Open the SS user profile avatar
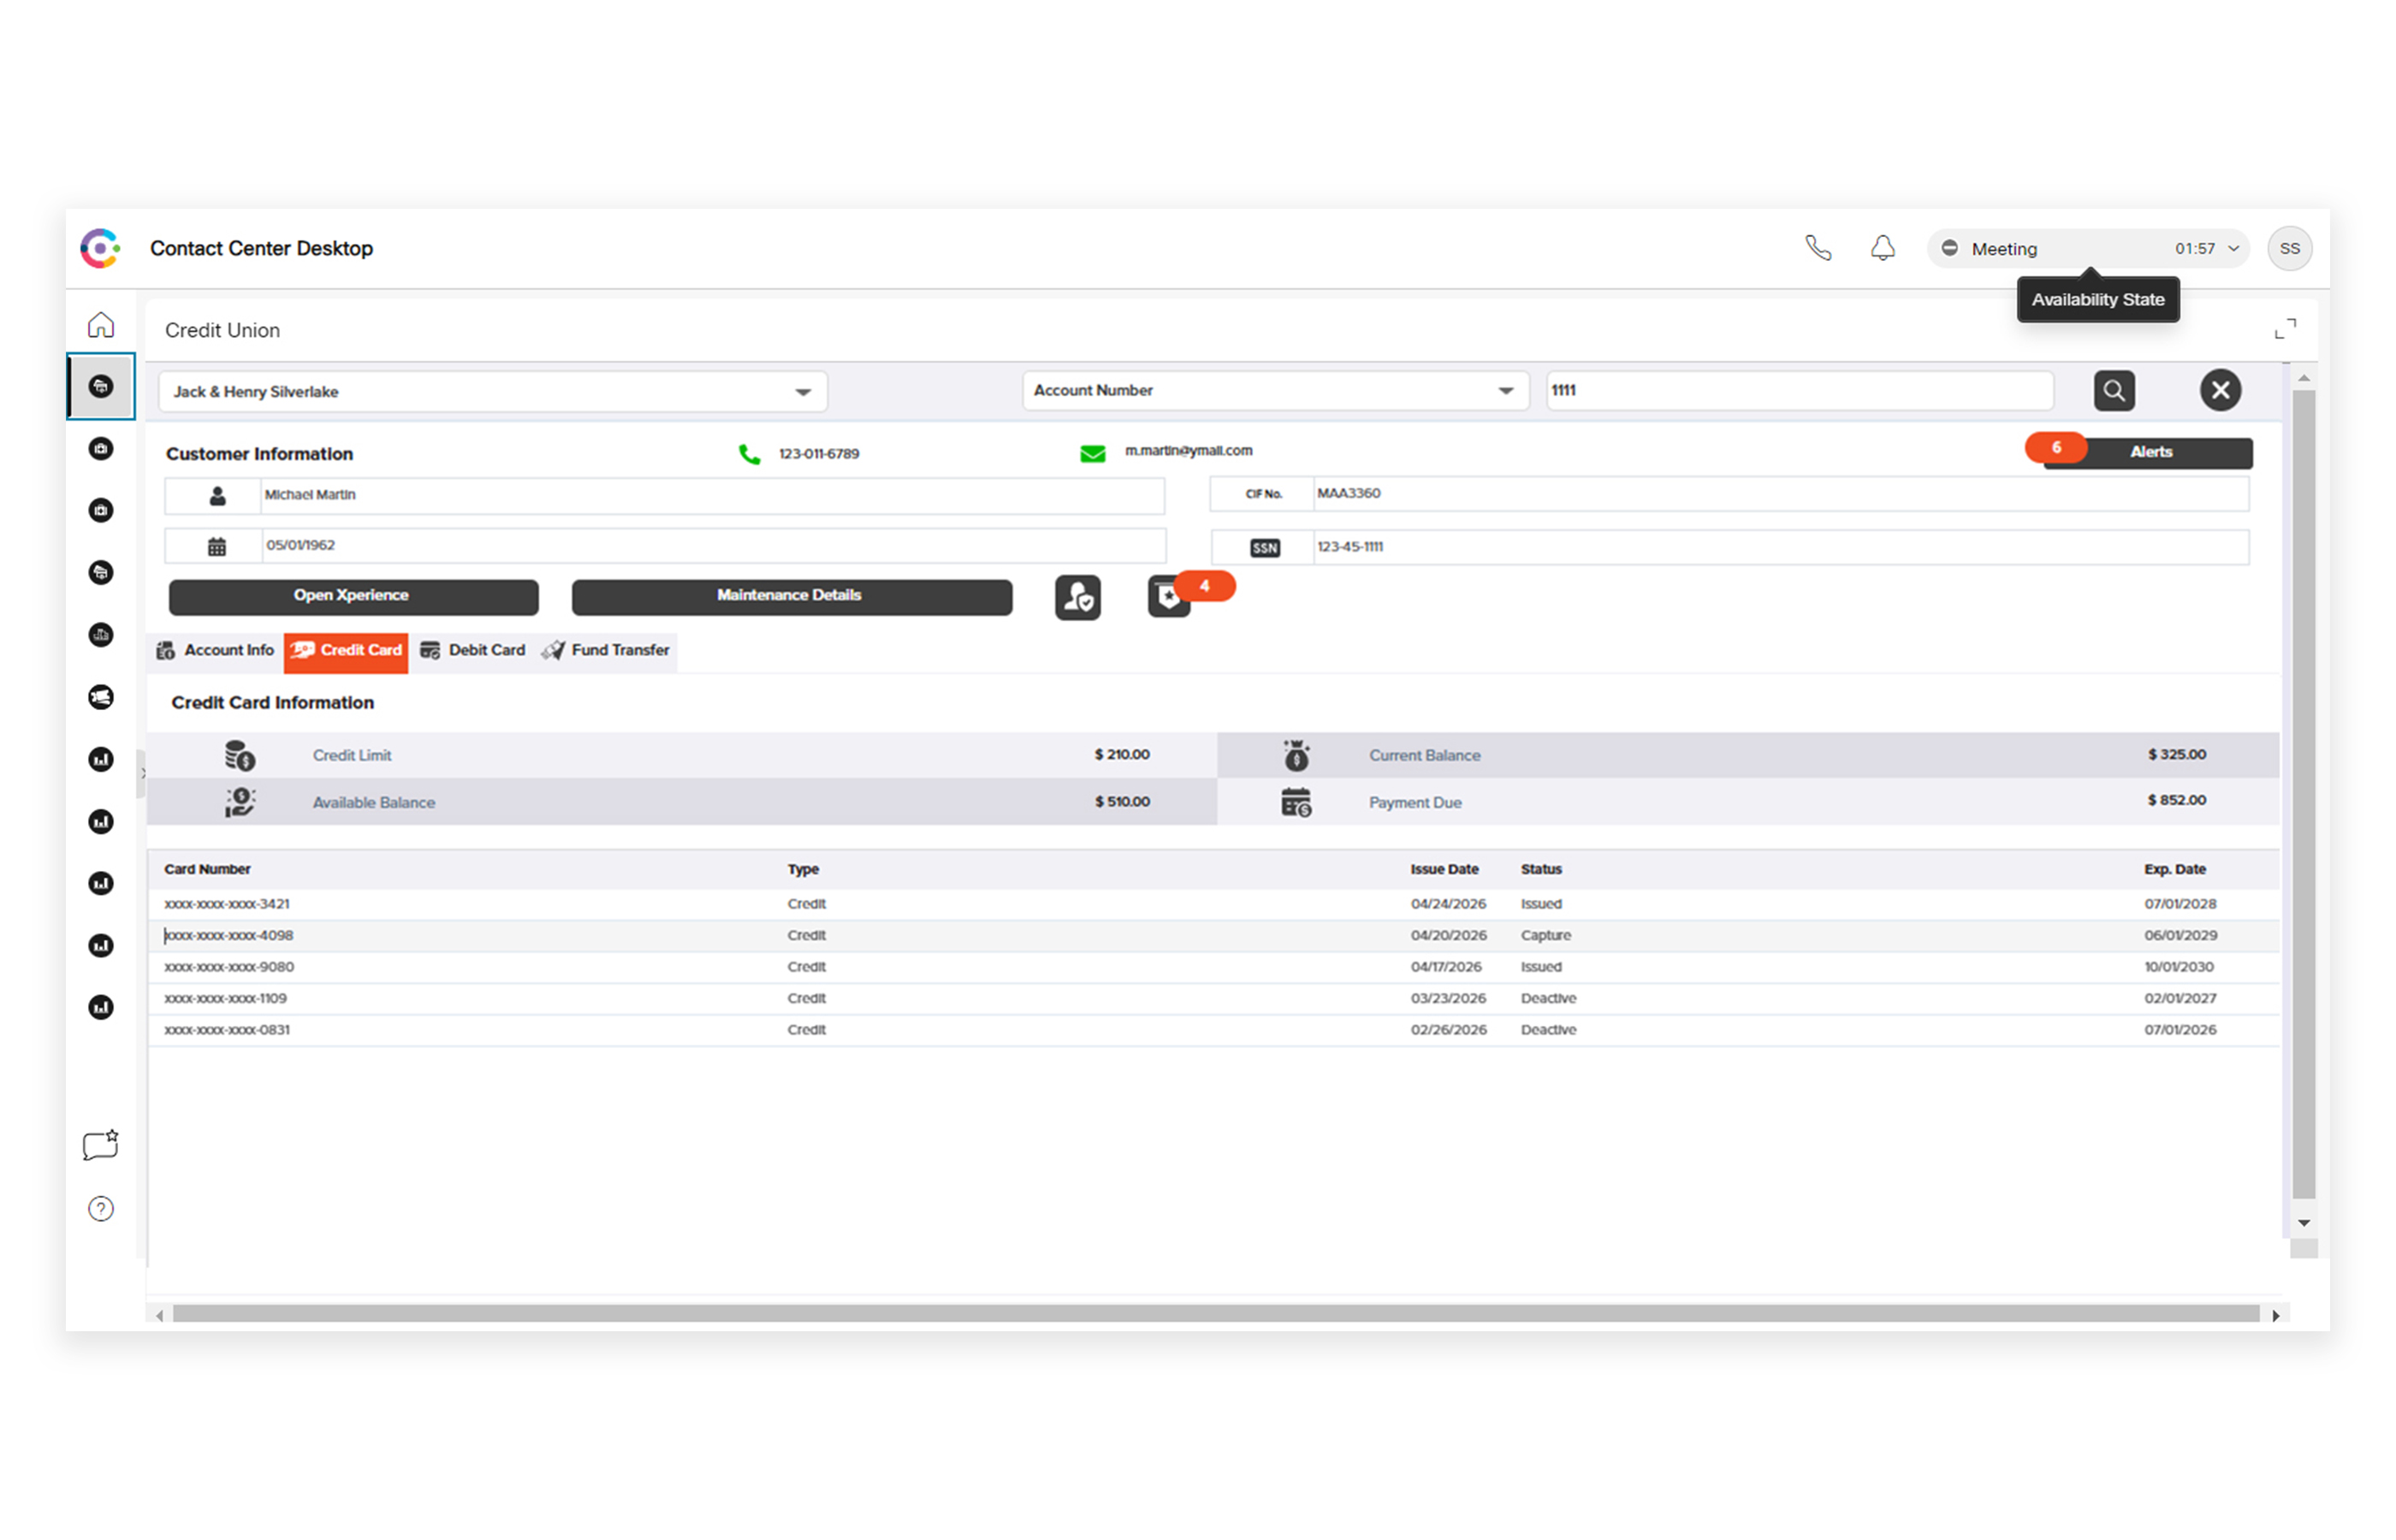Screen dimensions: 2396x1540 [x=2289, y=248]
